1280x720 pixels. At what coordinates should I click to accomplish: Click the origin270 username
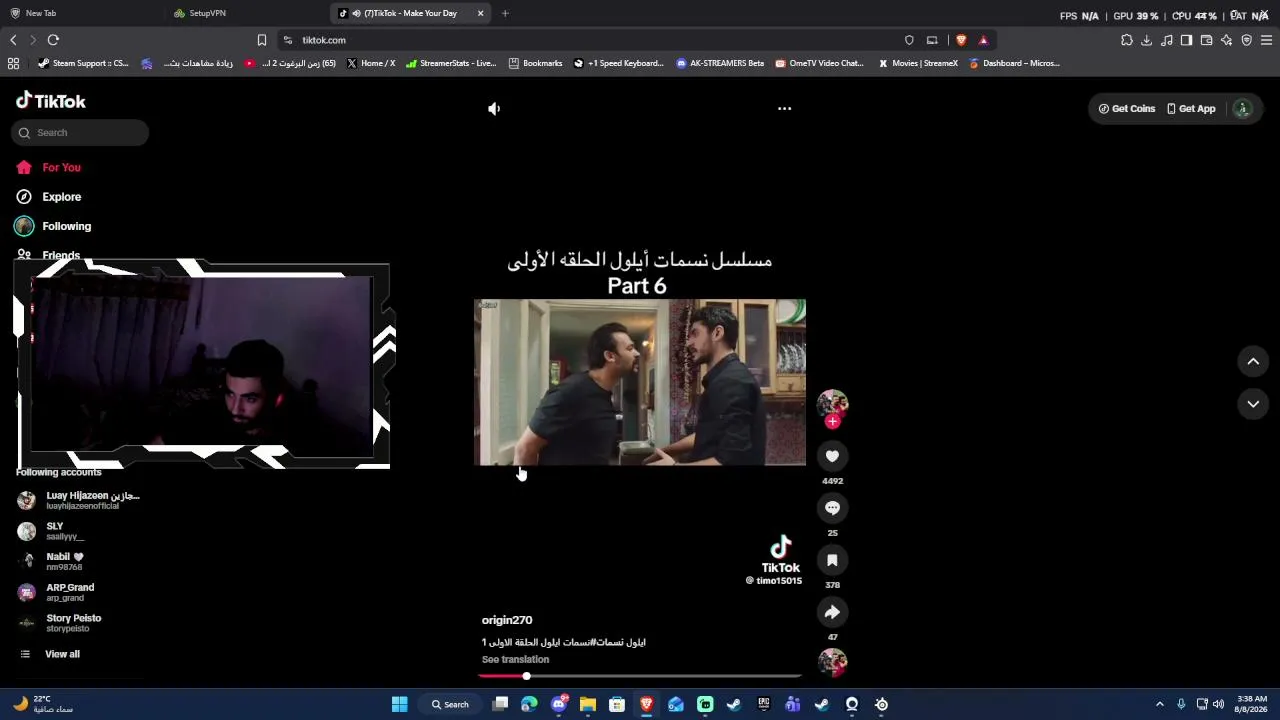click(x=507, y=620)
